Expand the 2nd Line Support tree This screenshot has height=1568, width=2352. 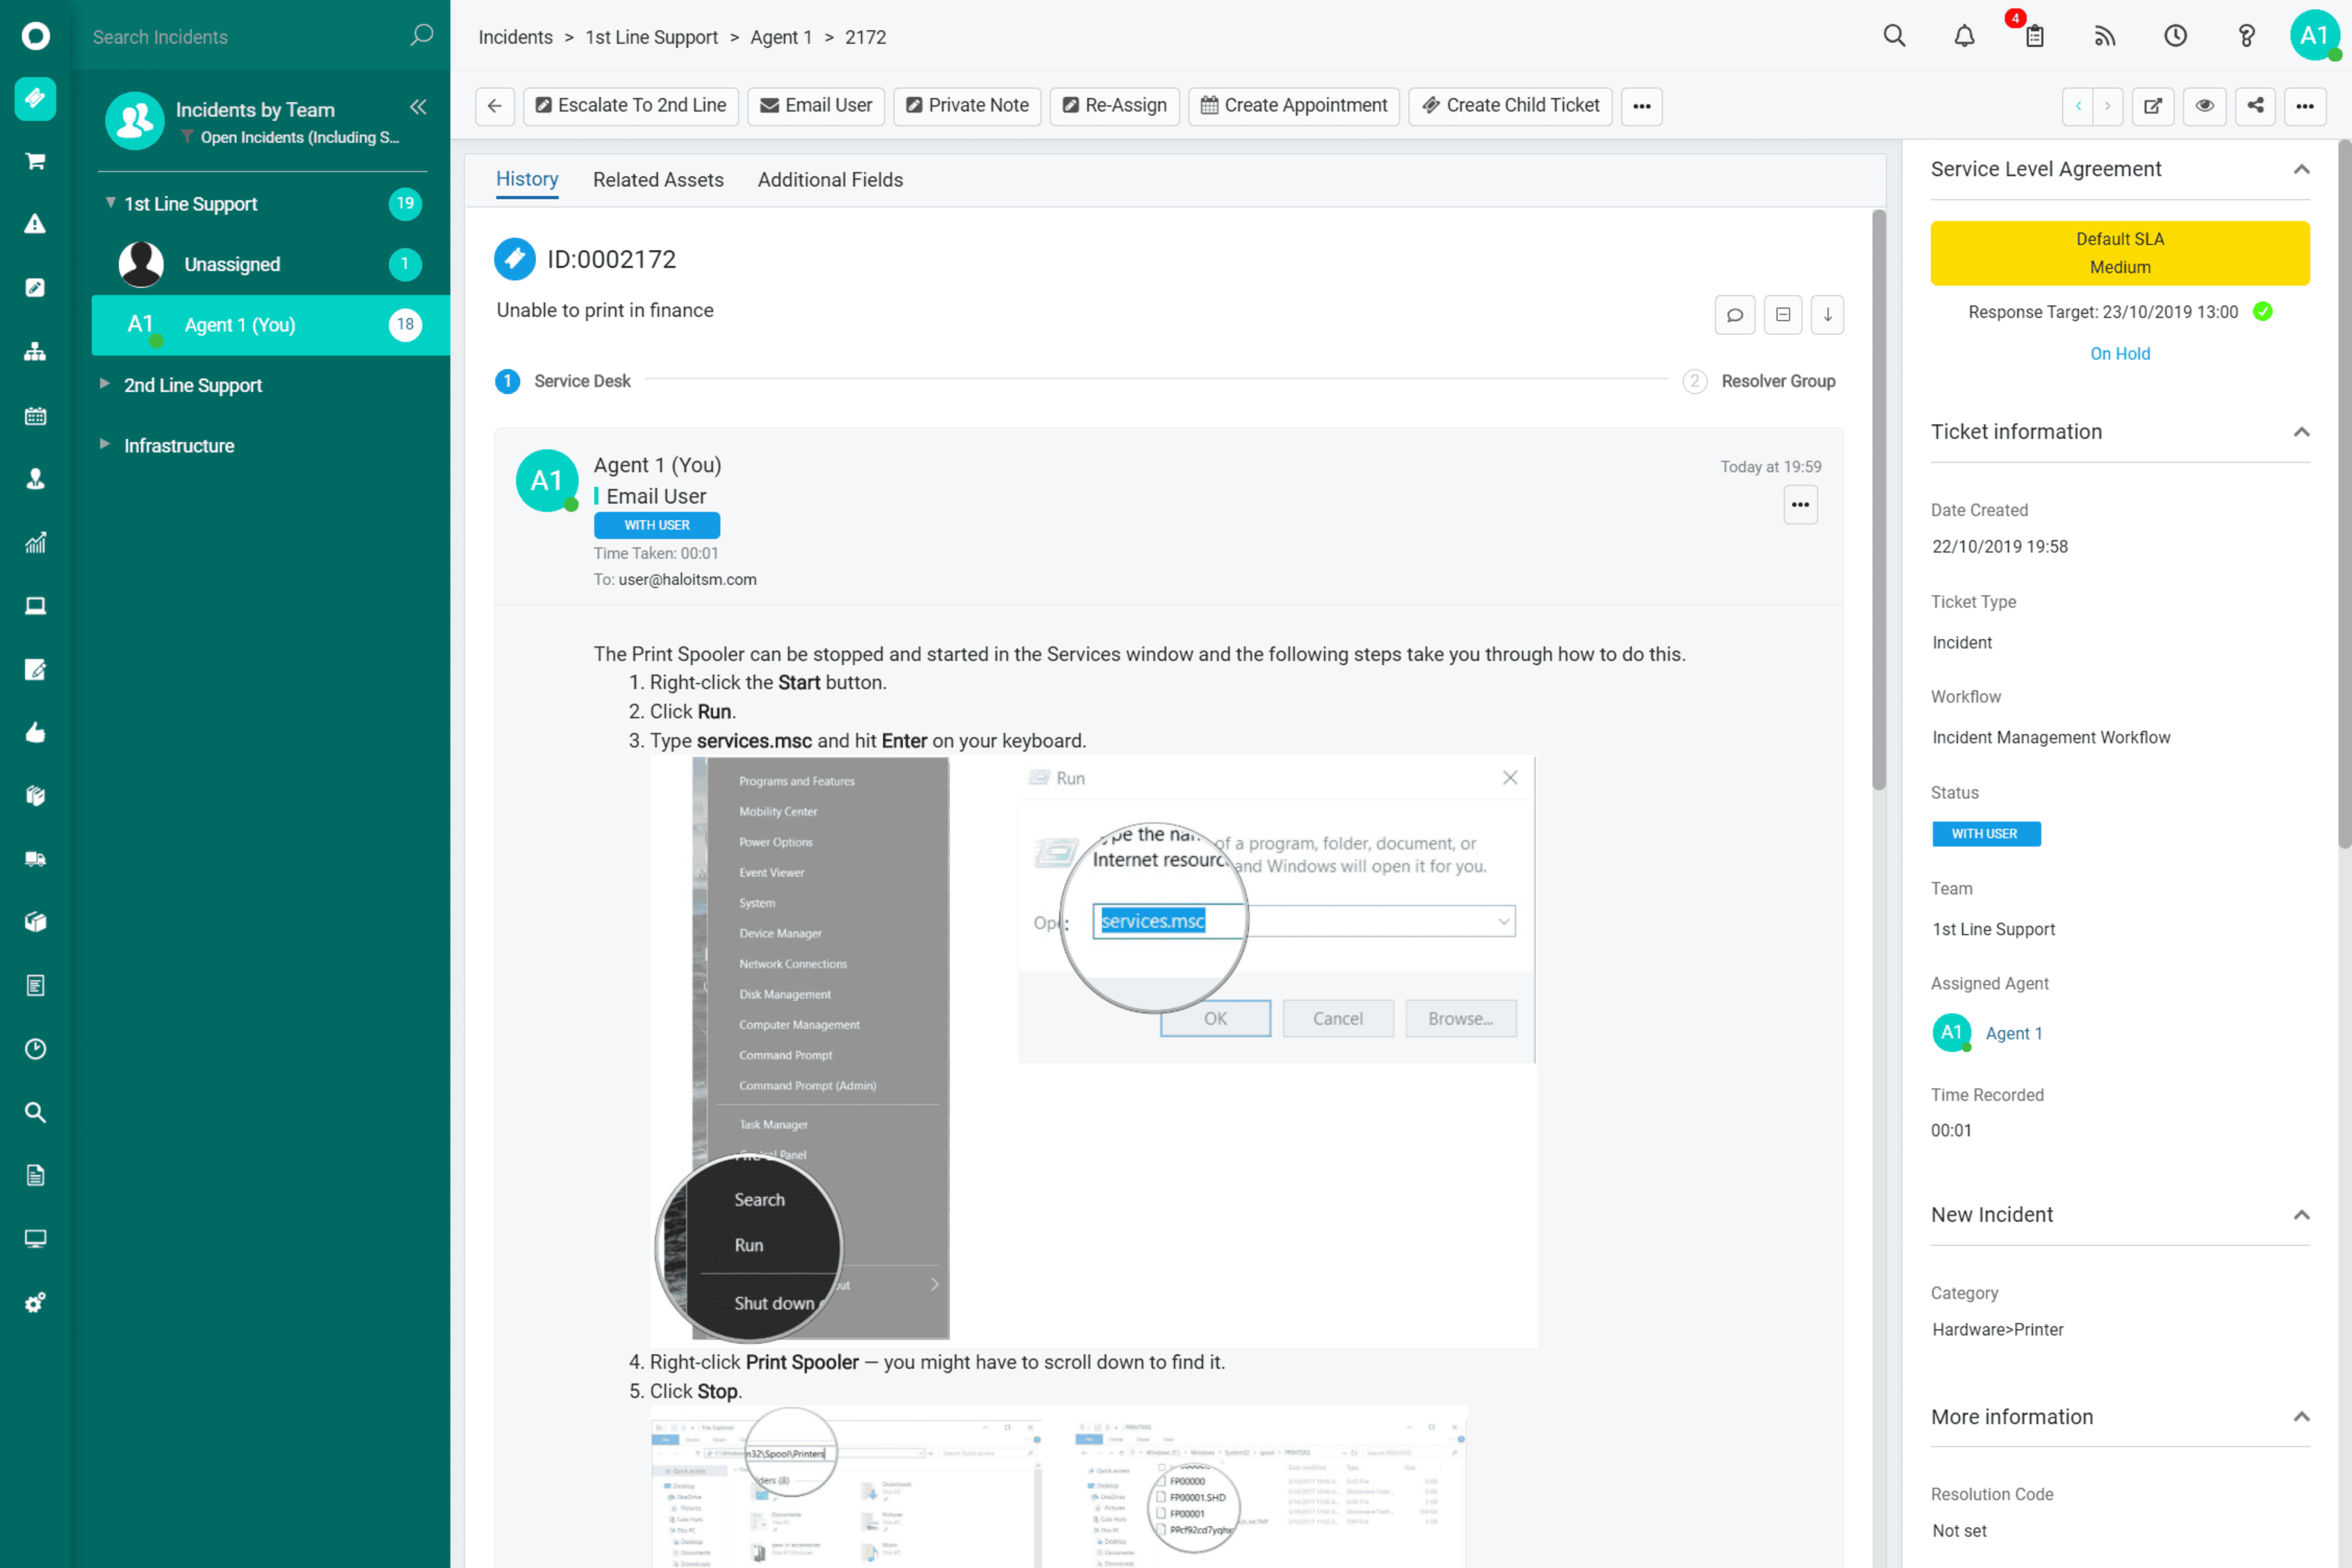click(104, 384)
